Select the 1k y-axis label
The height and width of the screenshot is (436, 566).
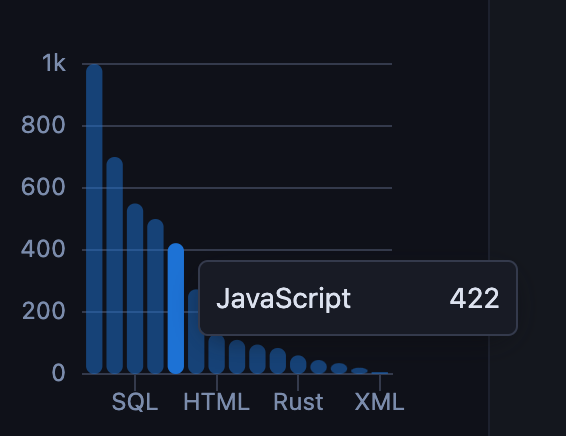(54, 64)
